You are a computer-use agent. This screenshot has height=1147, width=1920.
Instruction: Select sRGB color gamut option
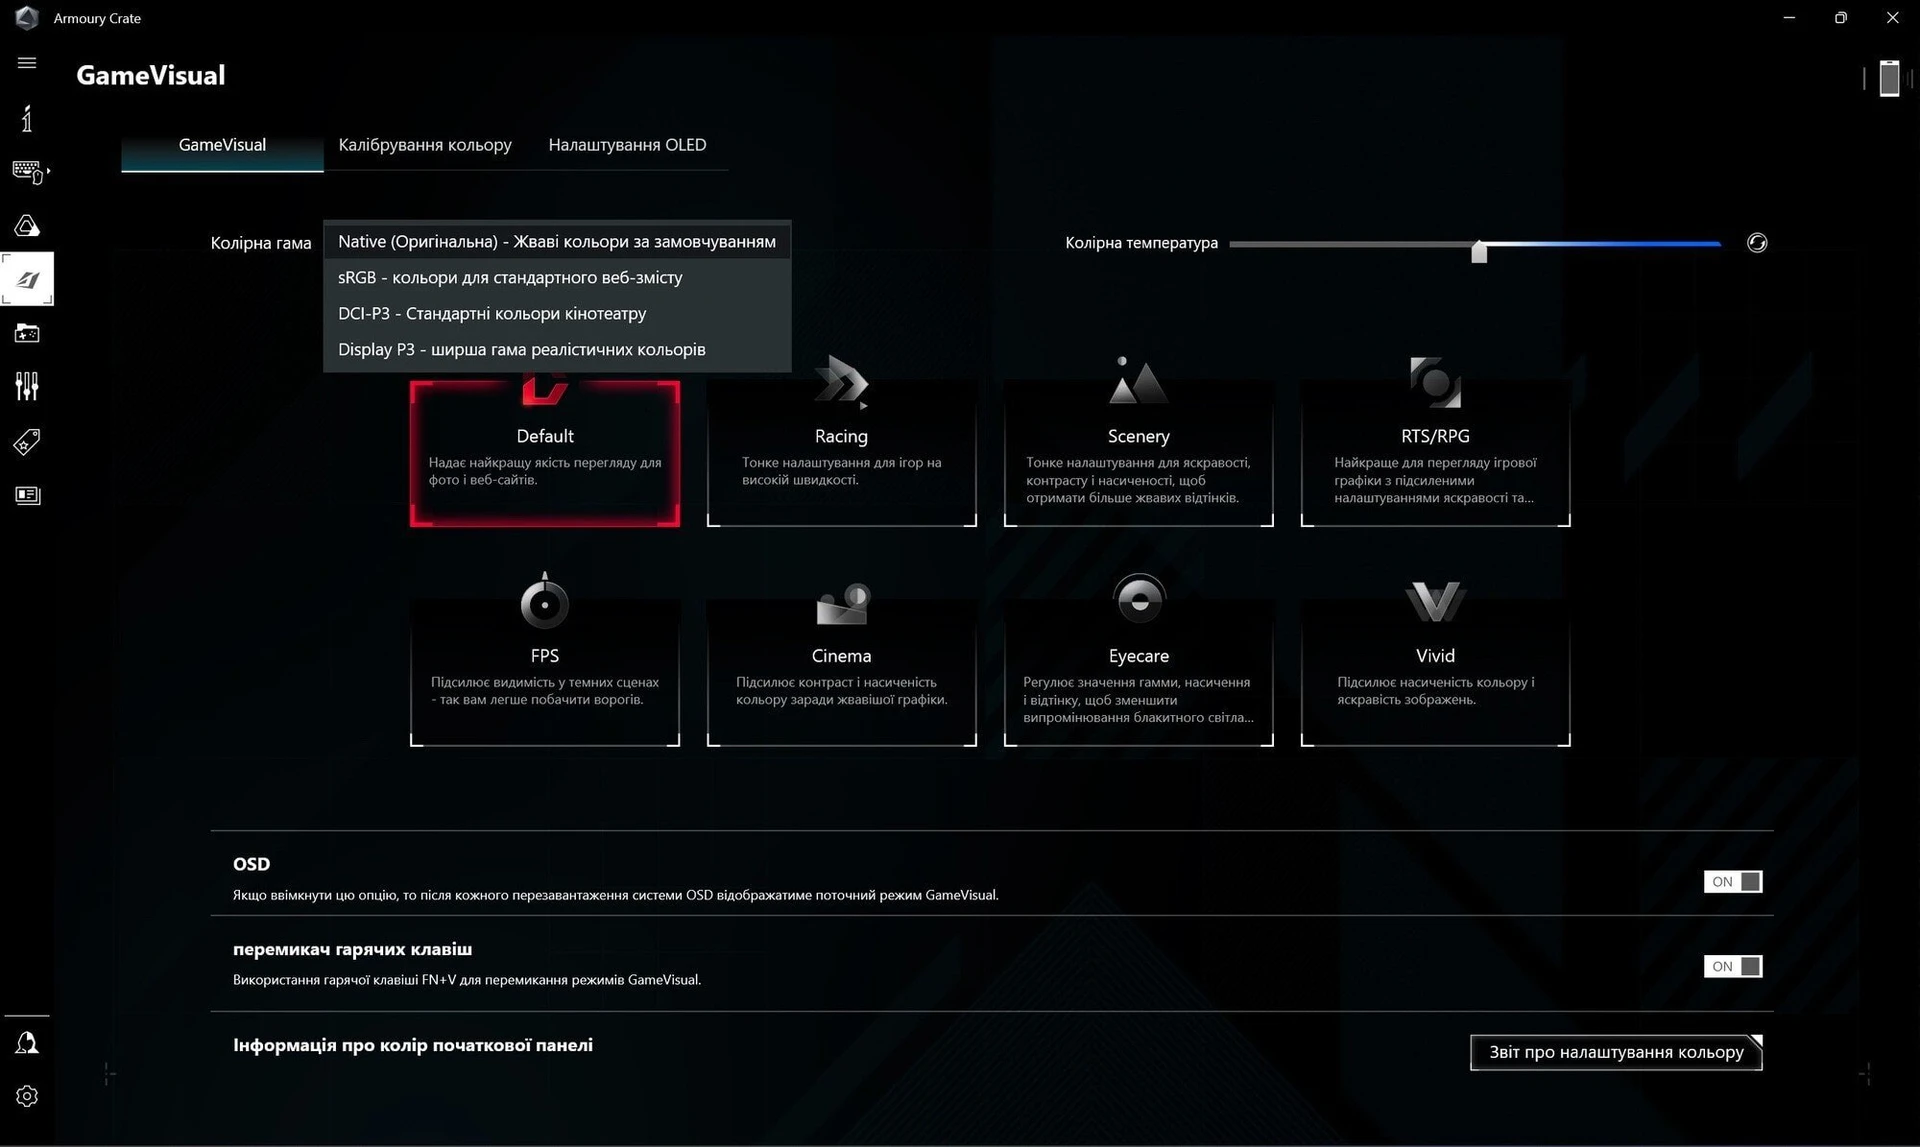(557, 277)
